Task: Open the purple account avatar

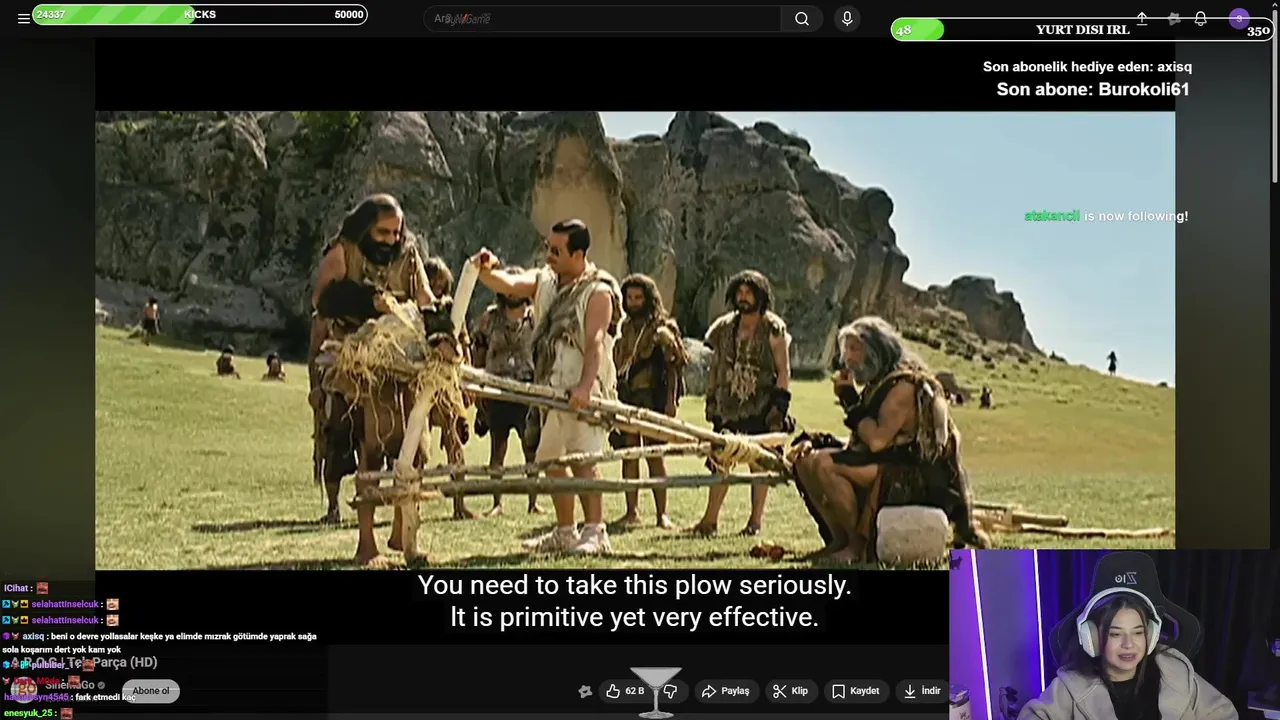Action: coord(1239,18)
